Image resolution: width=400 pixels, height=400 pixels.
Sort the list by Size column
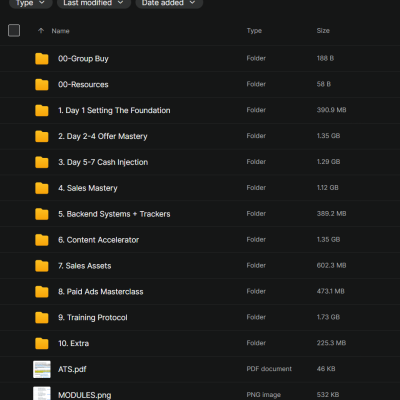323,31
